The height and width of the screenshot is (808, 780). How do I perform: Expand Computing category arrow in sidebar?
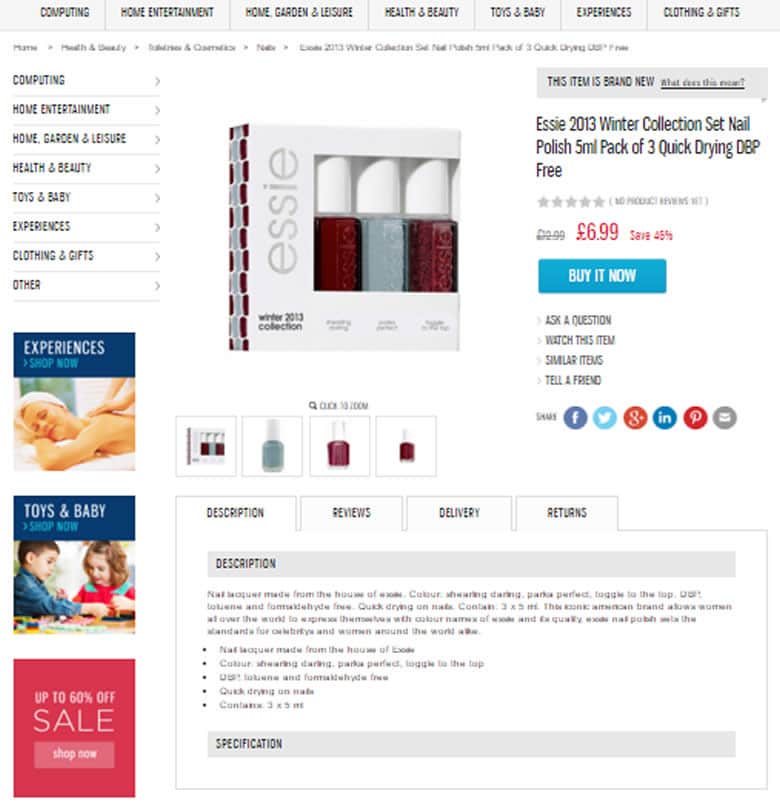point(158,81)
